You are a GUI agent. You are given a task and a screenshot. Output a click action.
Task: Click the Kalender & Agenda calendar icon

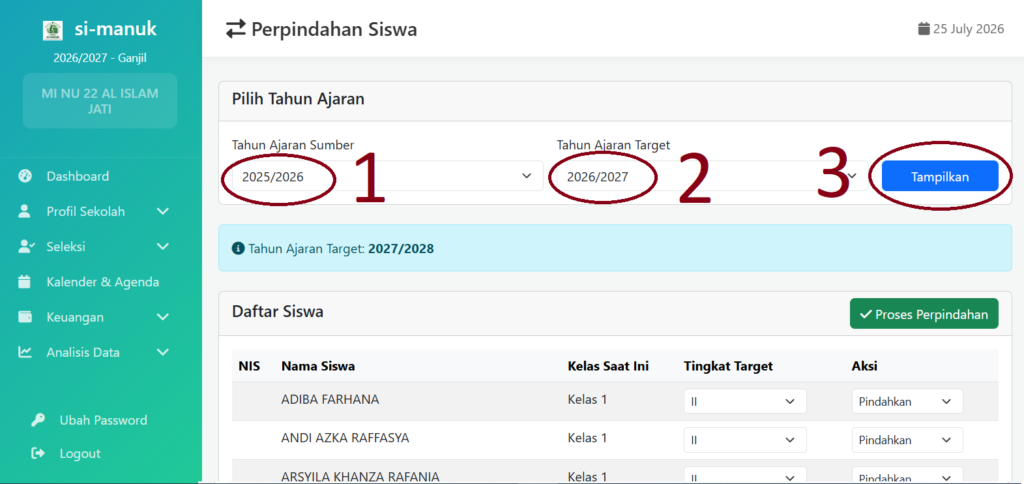(x=25, y=282)
